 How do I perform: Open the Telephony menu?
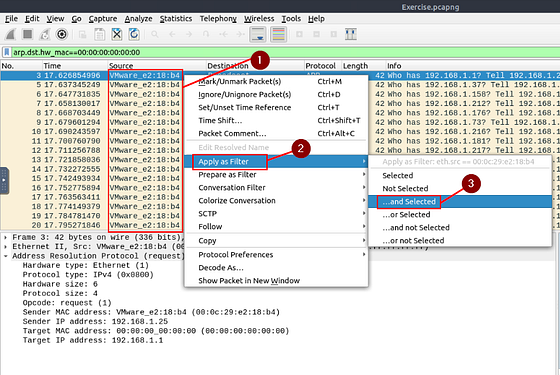click(x=218, y=19)
